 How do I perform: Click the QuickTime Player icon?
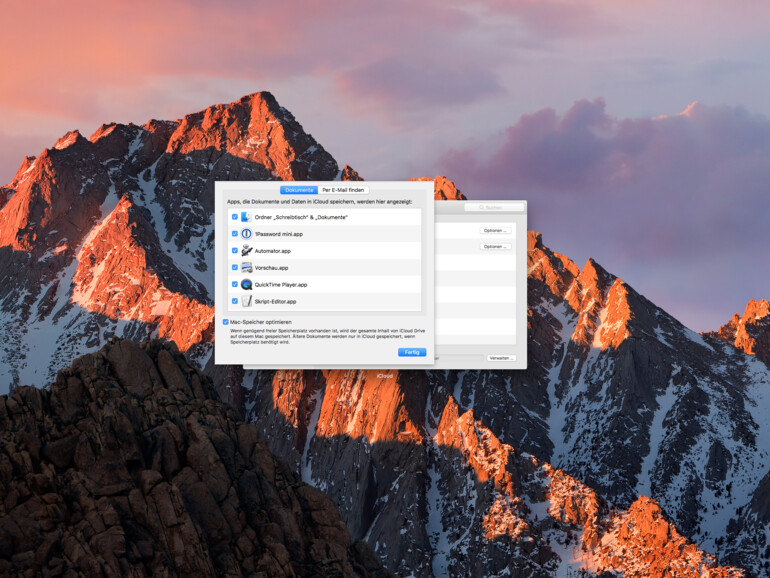pos(246,285)
